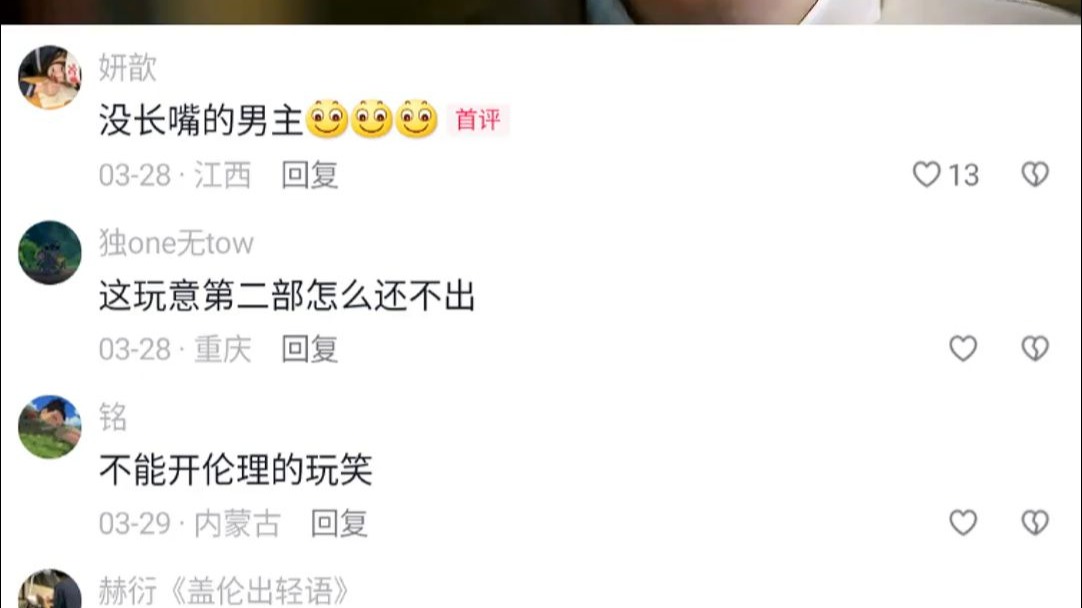Tap the 首评 badge
The width and height of the screenshot is (1082, 608).
(478, 120)
